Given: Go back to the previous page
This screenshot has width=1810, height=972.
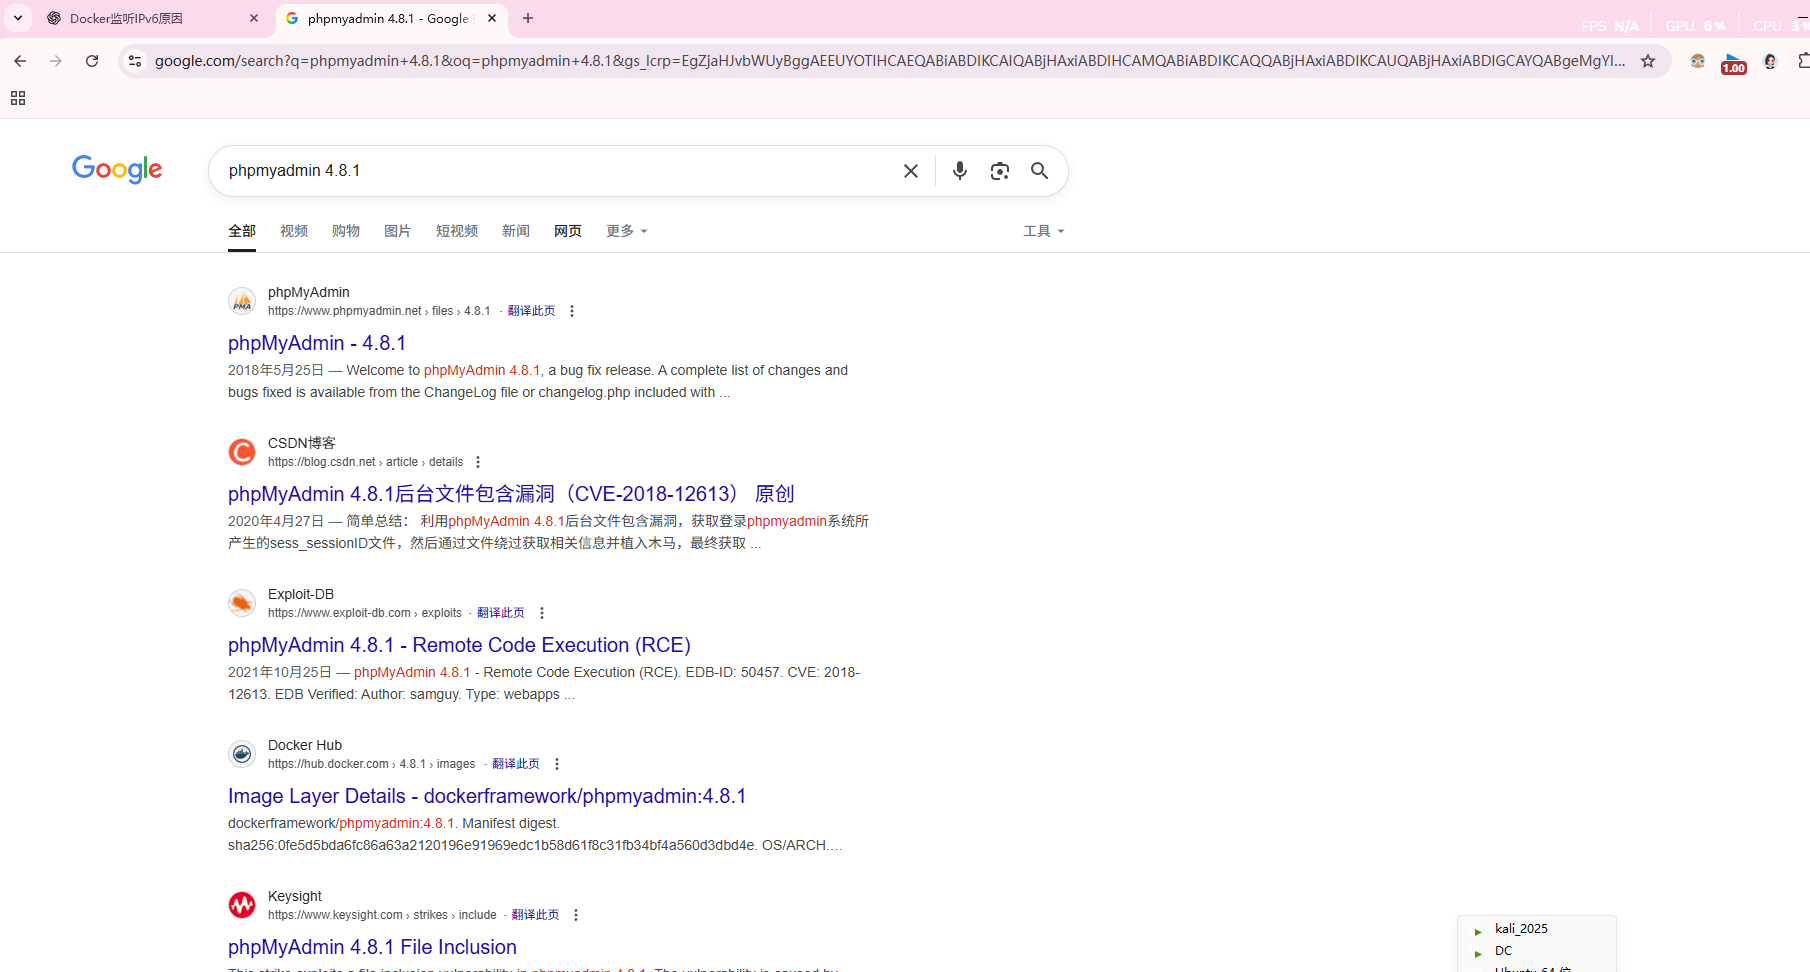Looking at the screenshot, I should (x=20, y=61).
